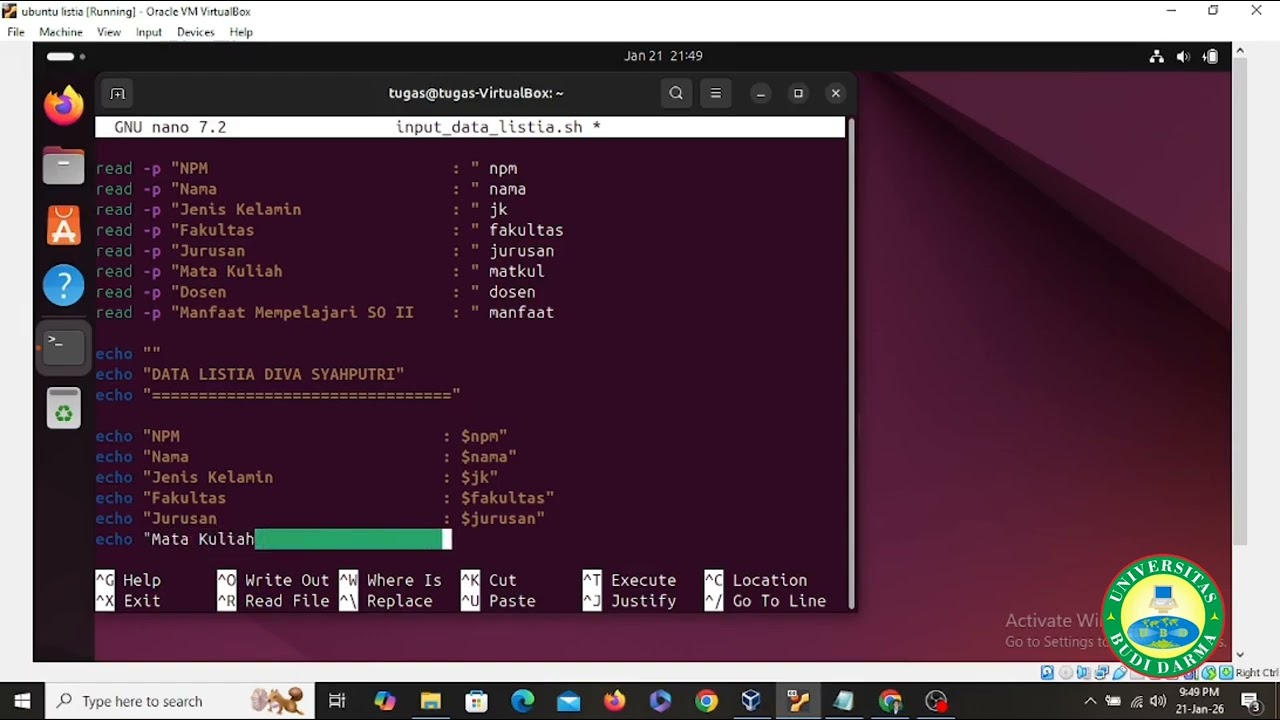Viewport: 1280px width, 720px height.
Task: Open the VirtualBox Help menu
Action: (241, 32)
